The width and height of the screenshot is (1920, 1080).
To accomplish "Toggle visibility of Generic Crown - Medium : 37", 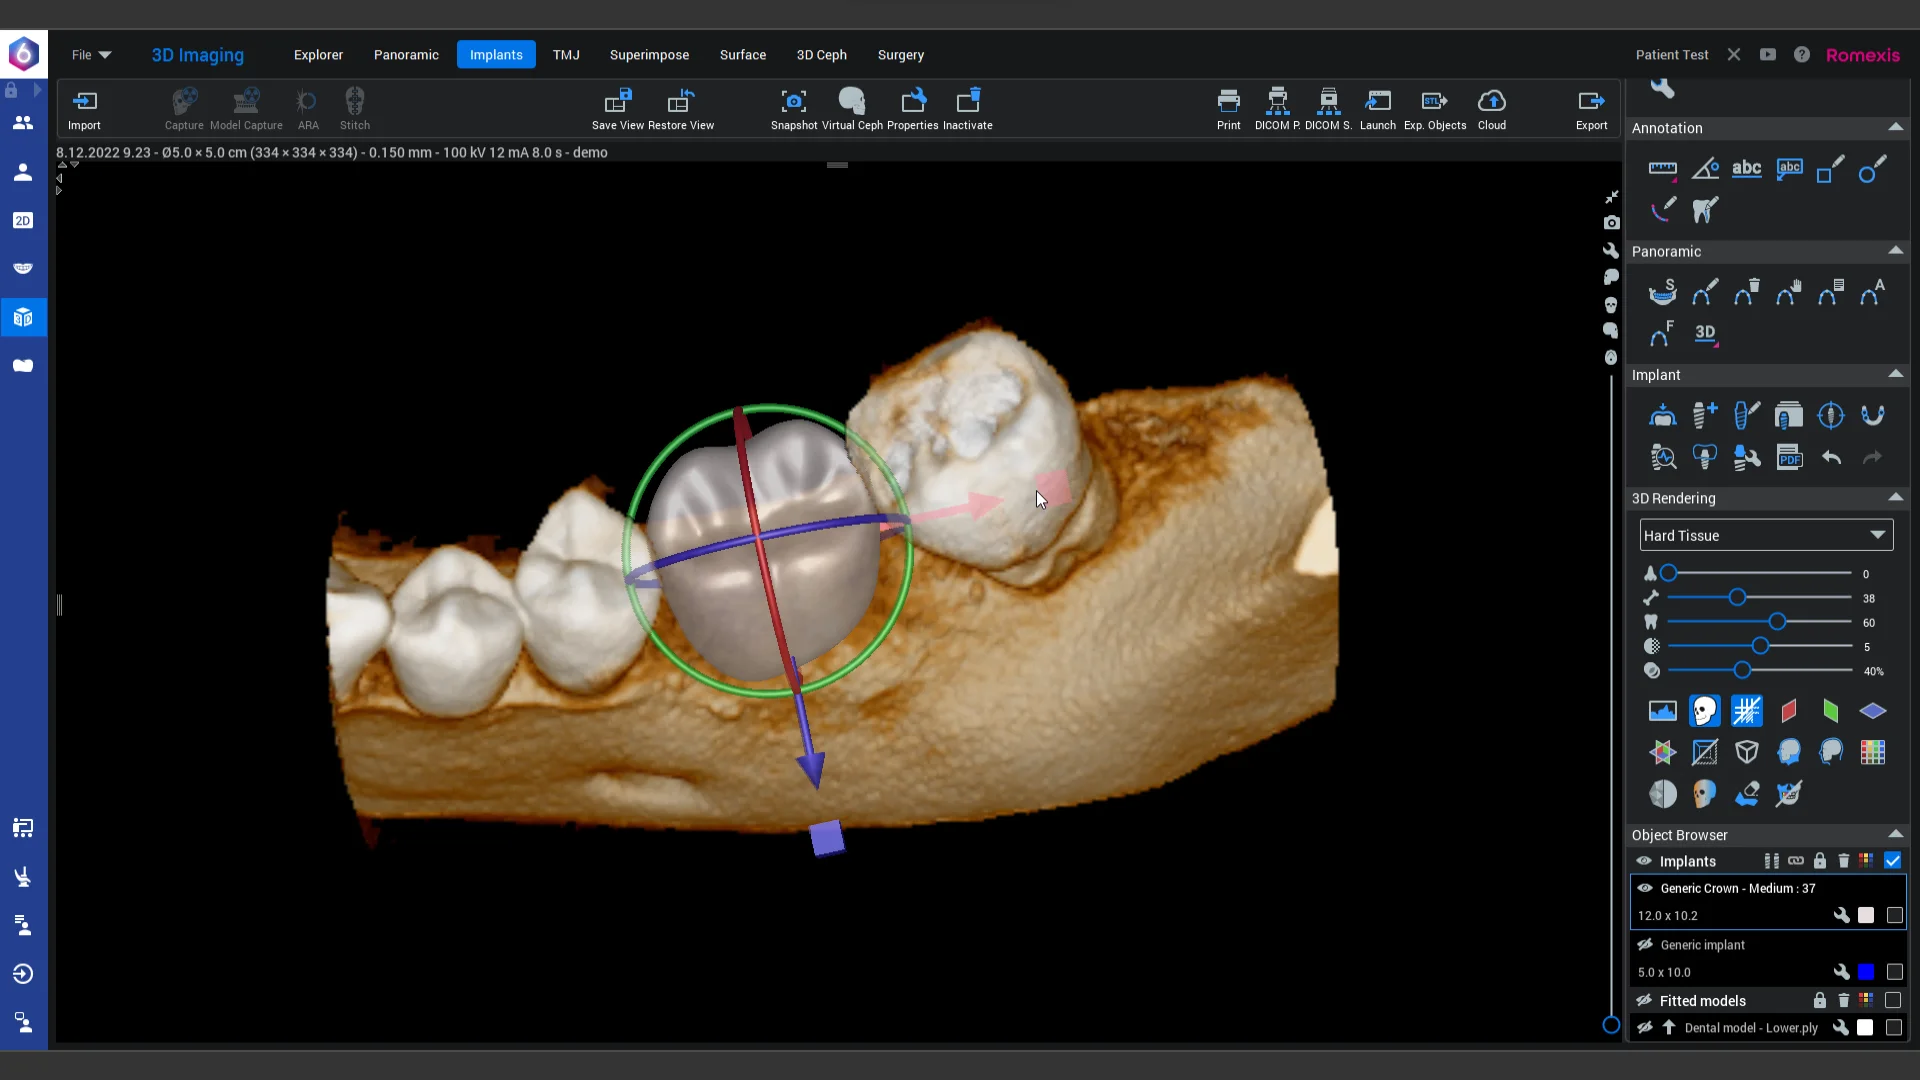I will point(1644,888).
